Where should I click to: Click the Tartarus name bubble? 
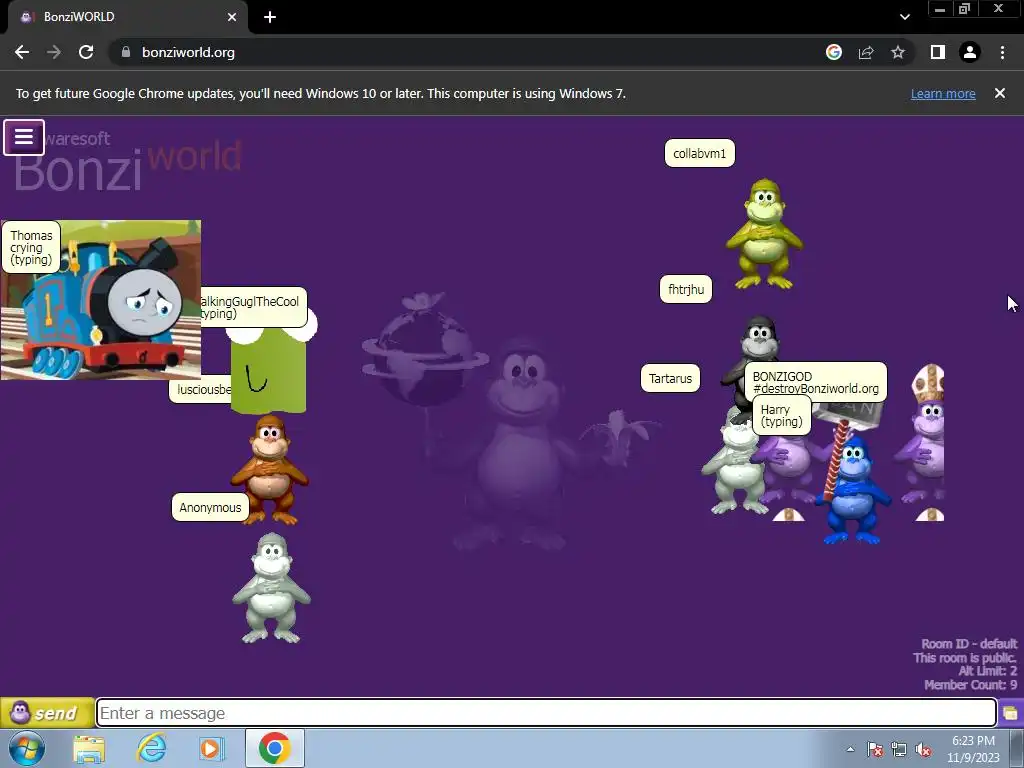[x=670, y=378]
